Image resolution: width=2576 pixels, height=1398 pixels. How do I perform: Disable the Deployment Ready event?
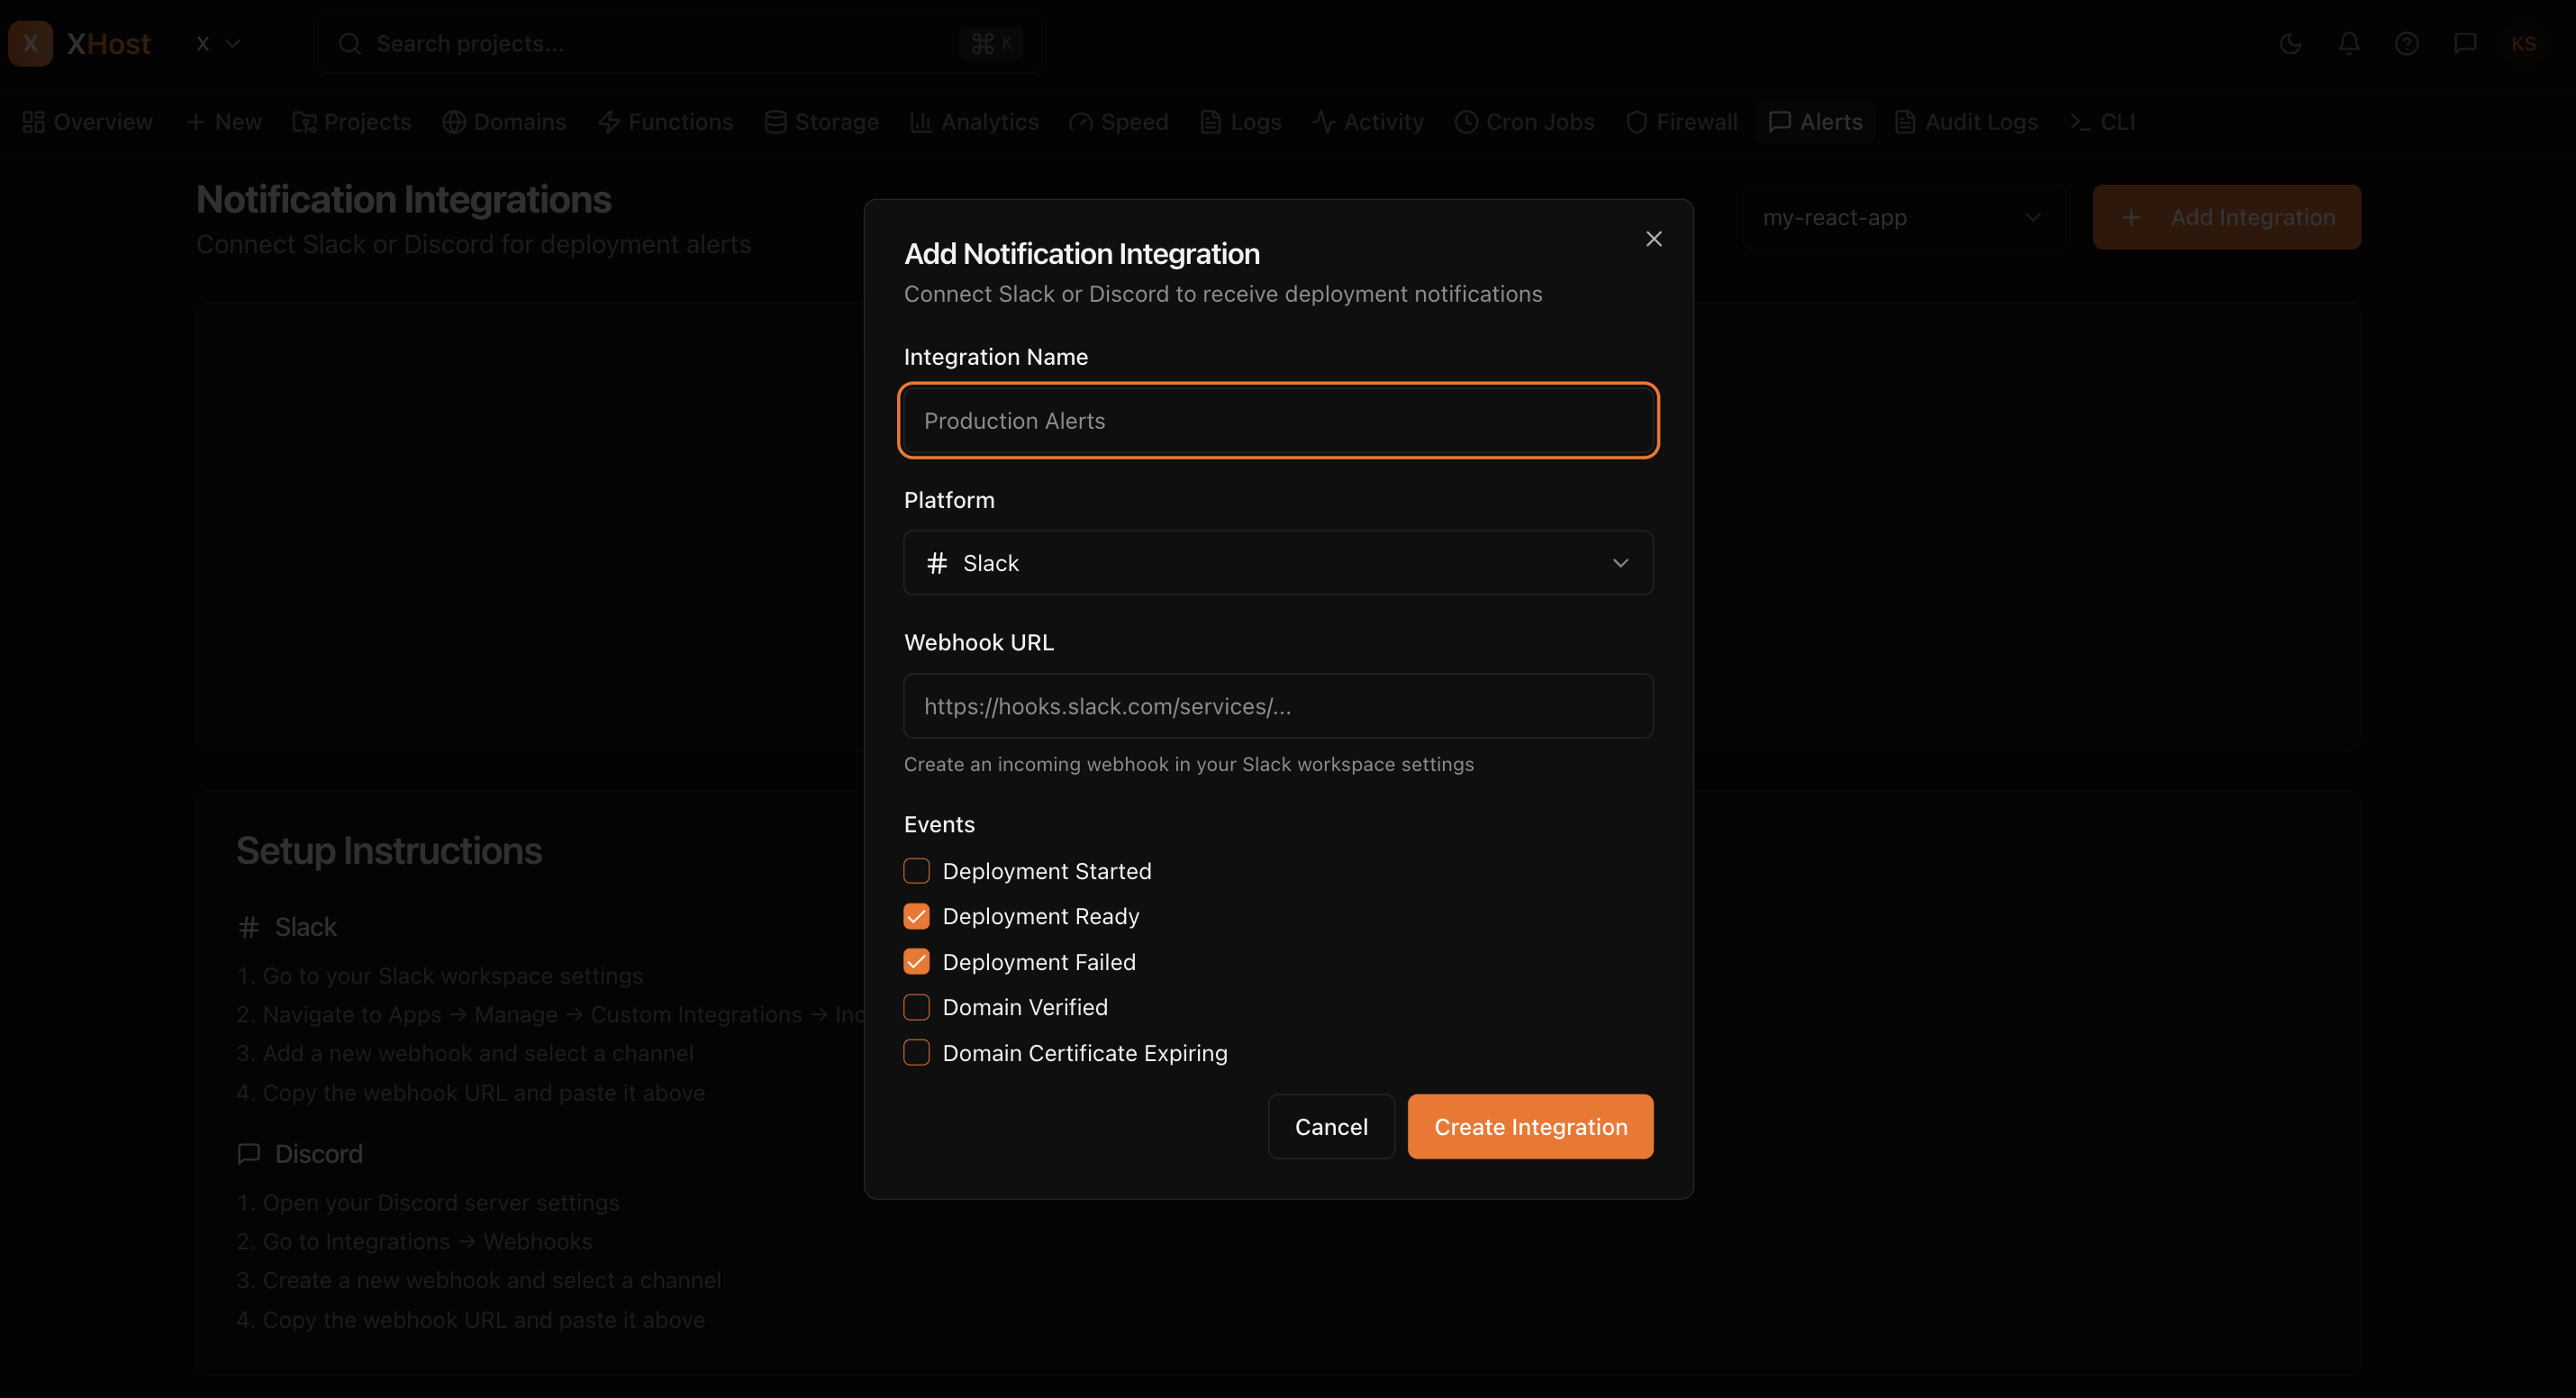916,916
